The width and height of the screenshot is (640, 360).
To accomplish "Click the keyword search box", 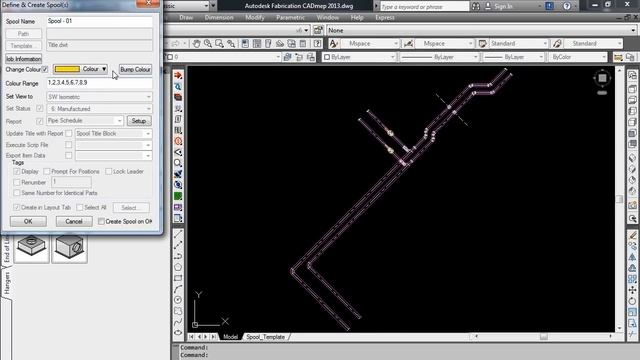I will click(x=424, y=7).
